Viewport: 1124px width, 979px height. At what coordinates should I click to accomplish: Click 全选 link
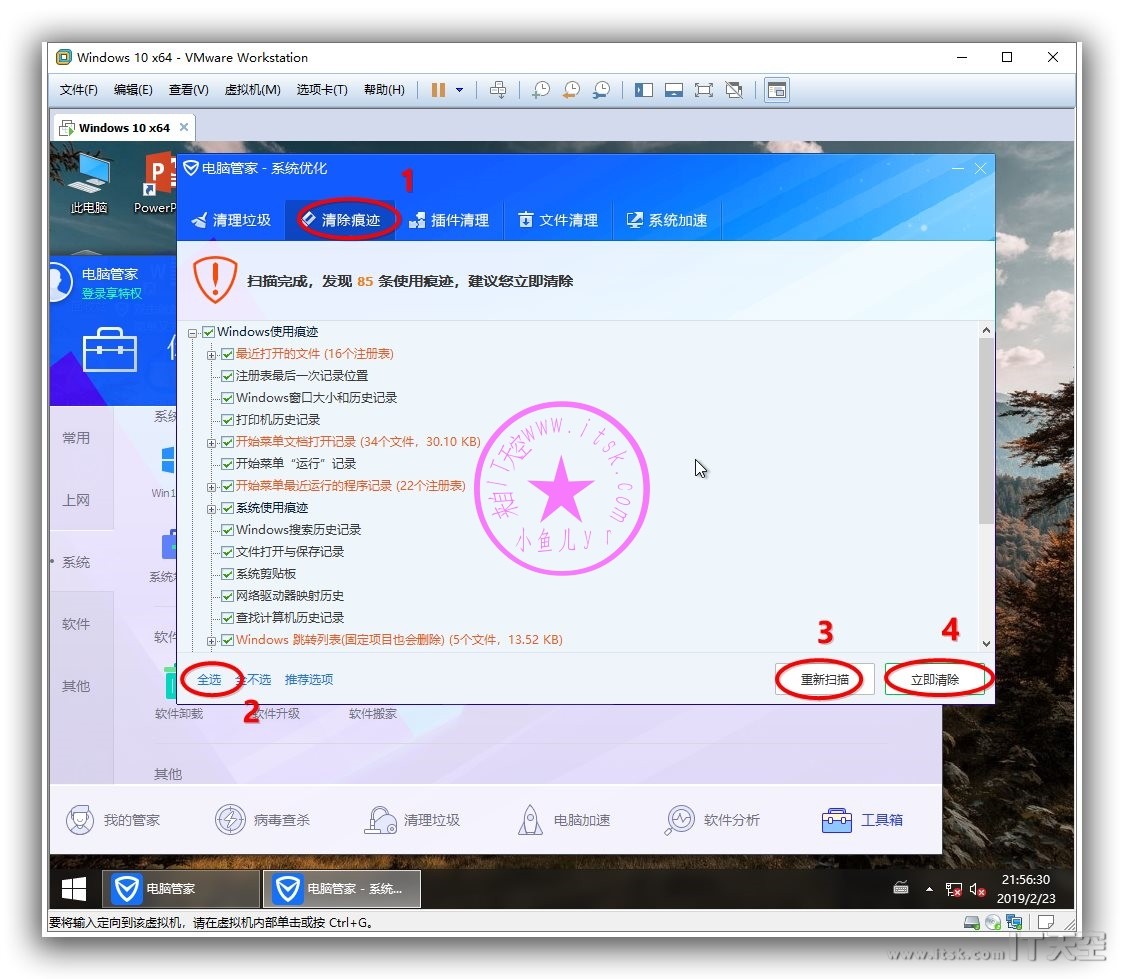click(209, 679)
